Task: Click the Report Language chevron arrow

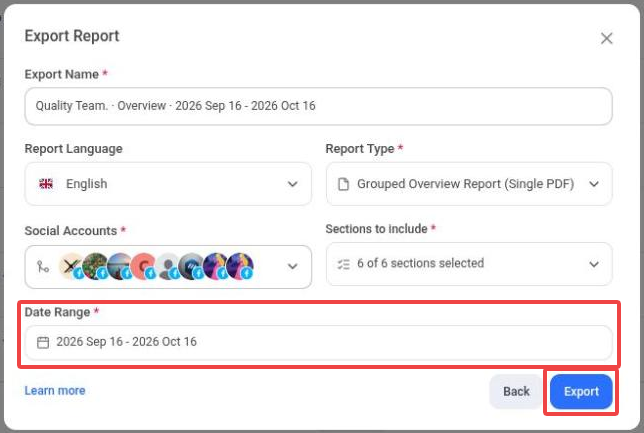Action: [x=292, y=184]
